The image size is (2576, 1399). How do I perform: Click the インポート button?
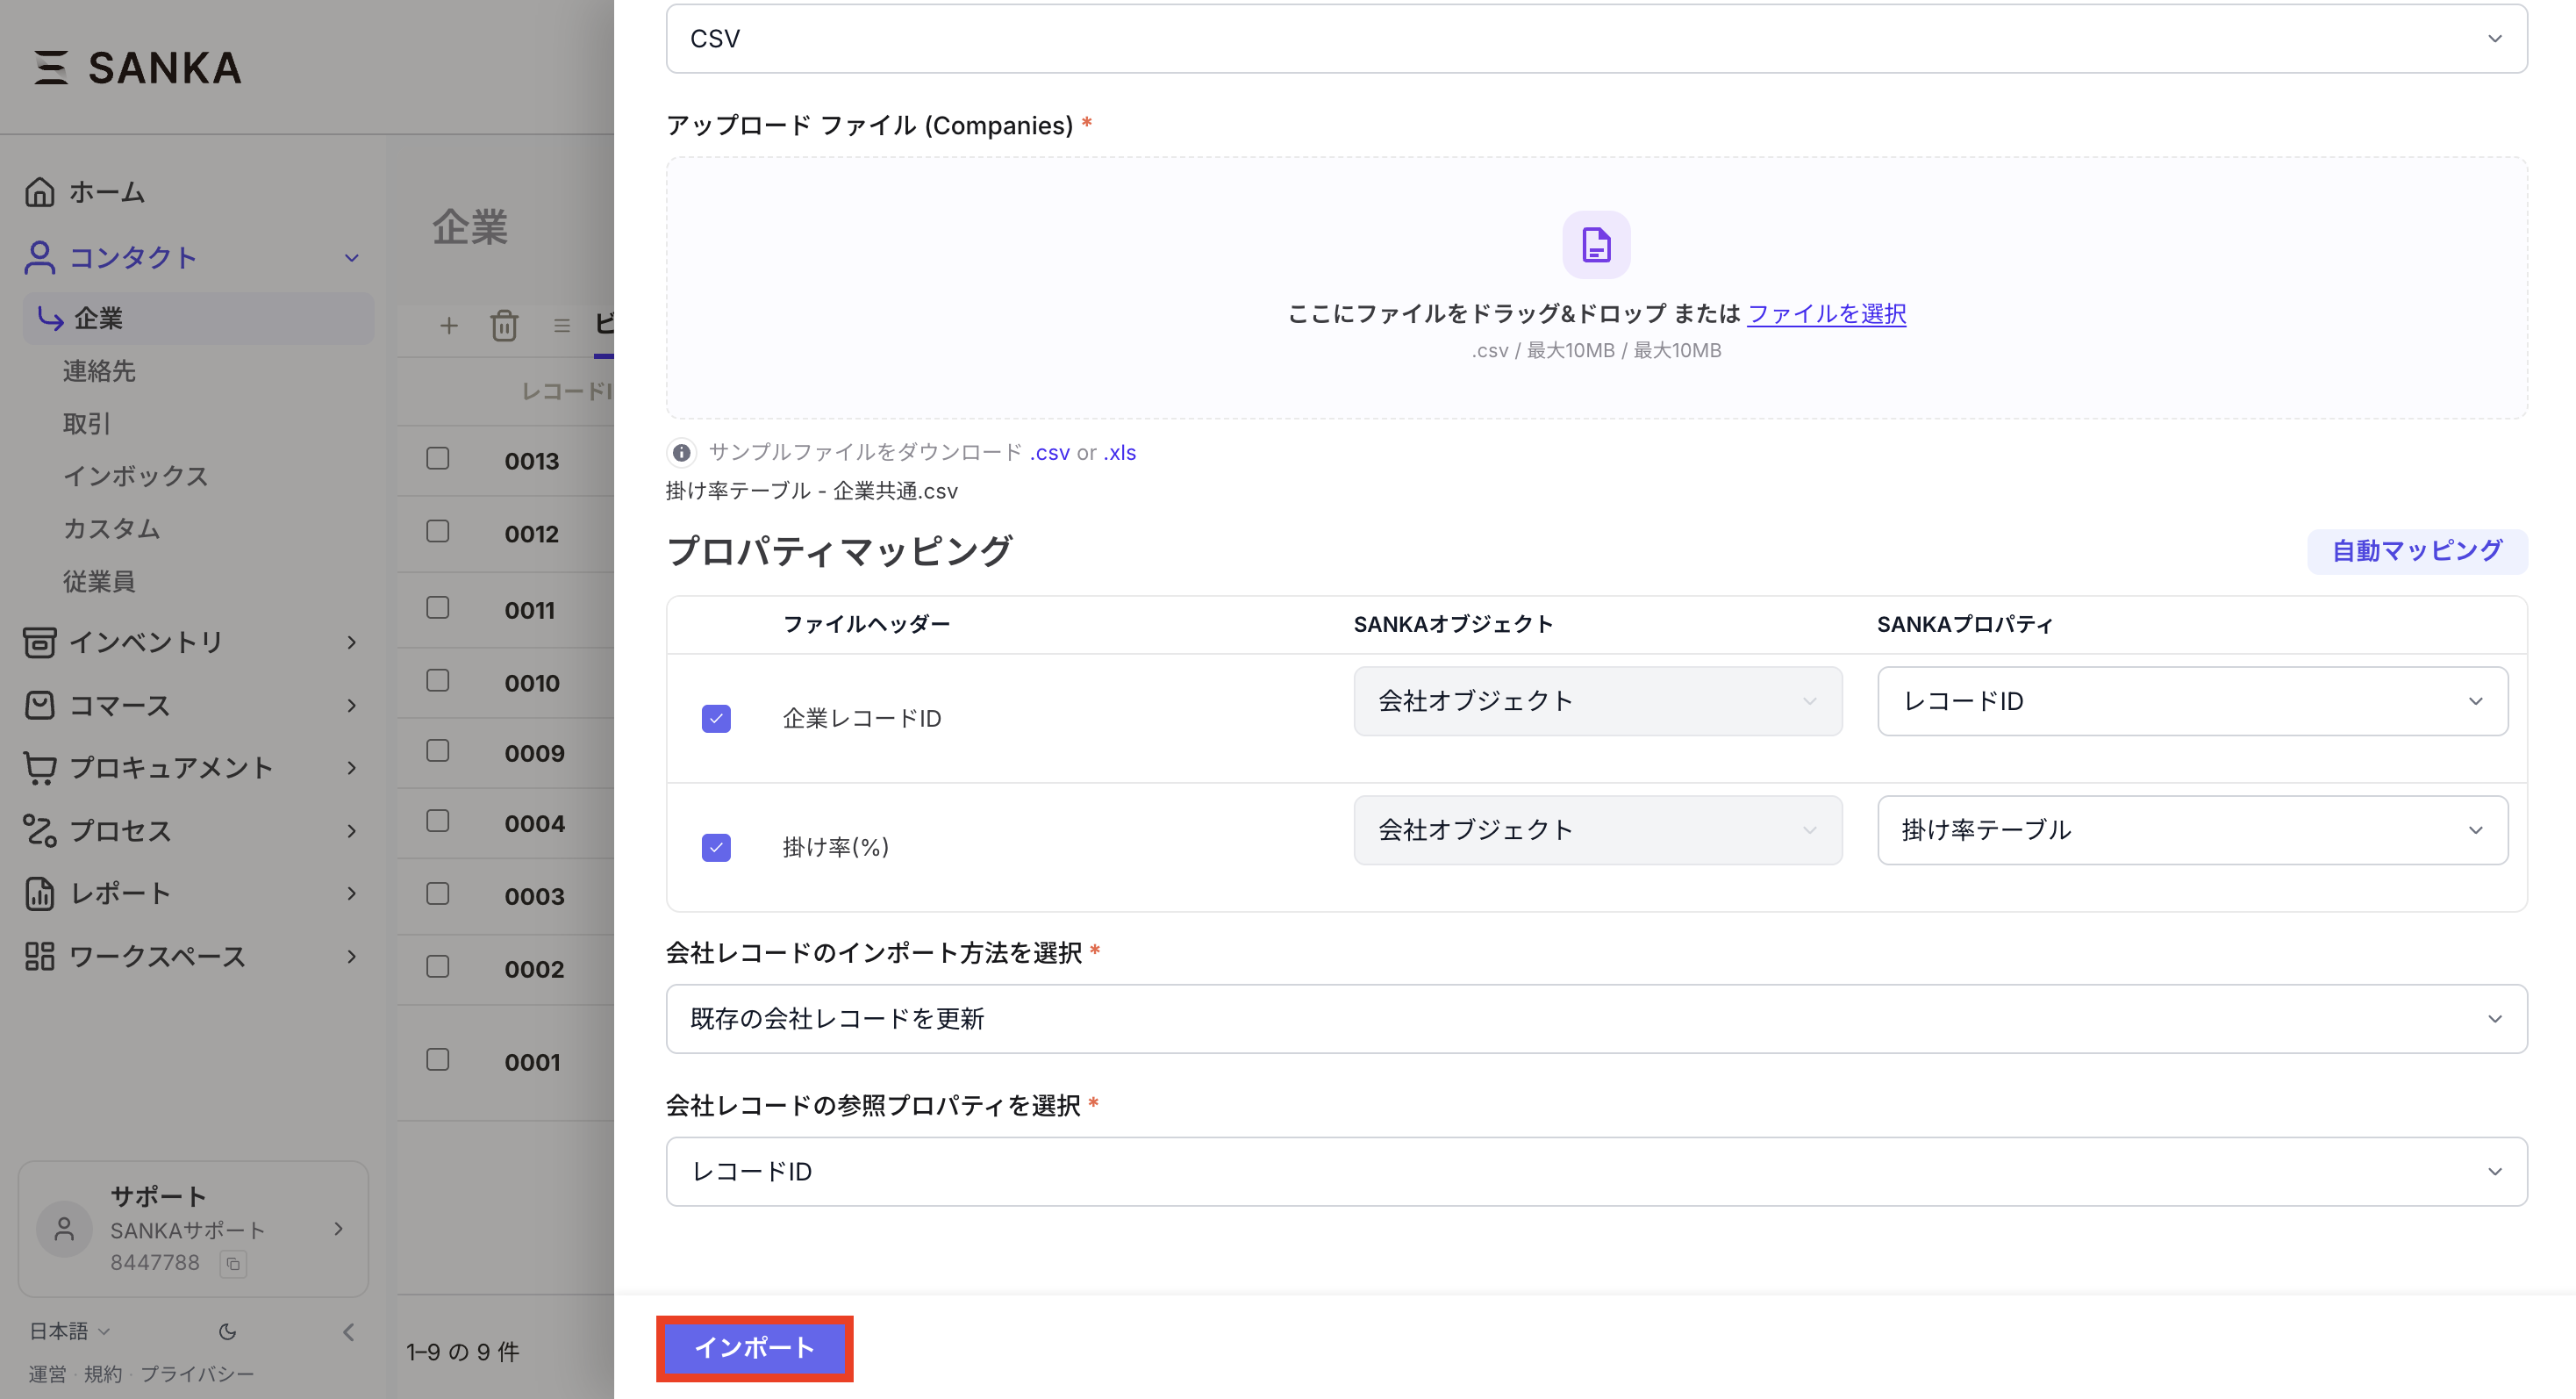[754, 1347]
